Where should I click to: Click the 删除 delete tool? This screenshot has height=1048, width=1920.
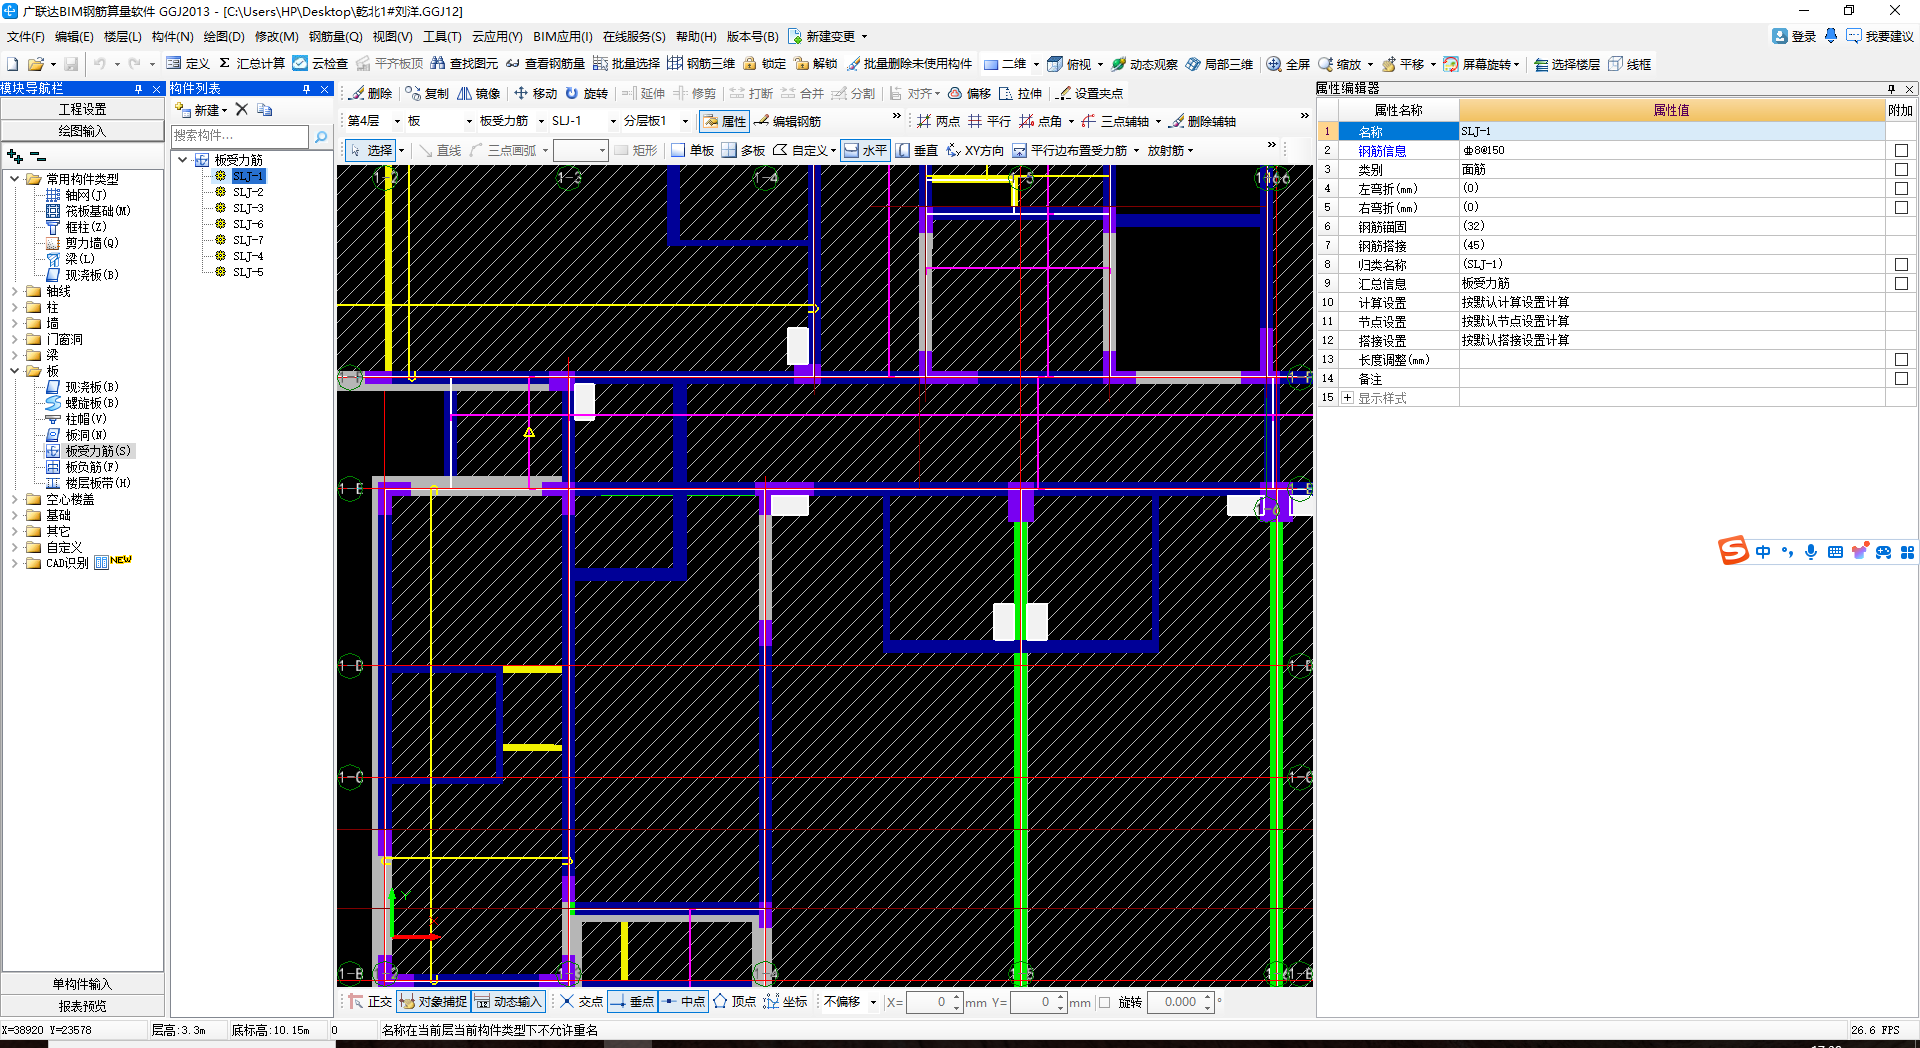click(x=370, y=93)
